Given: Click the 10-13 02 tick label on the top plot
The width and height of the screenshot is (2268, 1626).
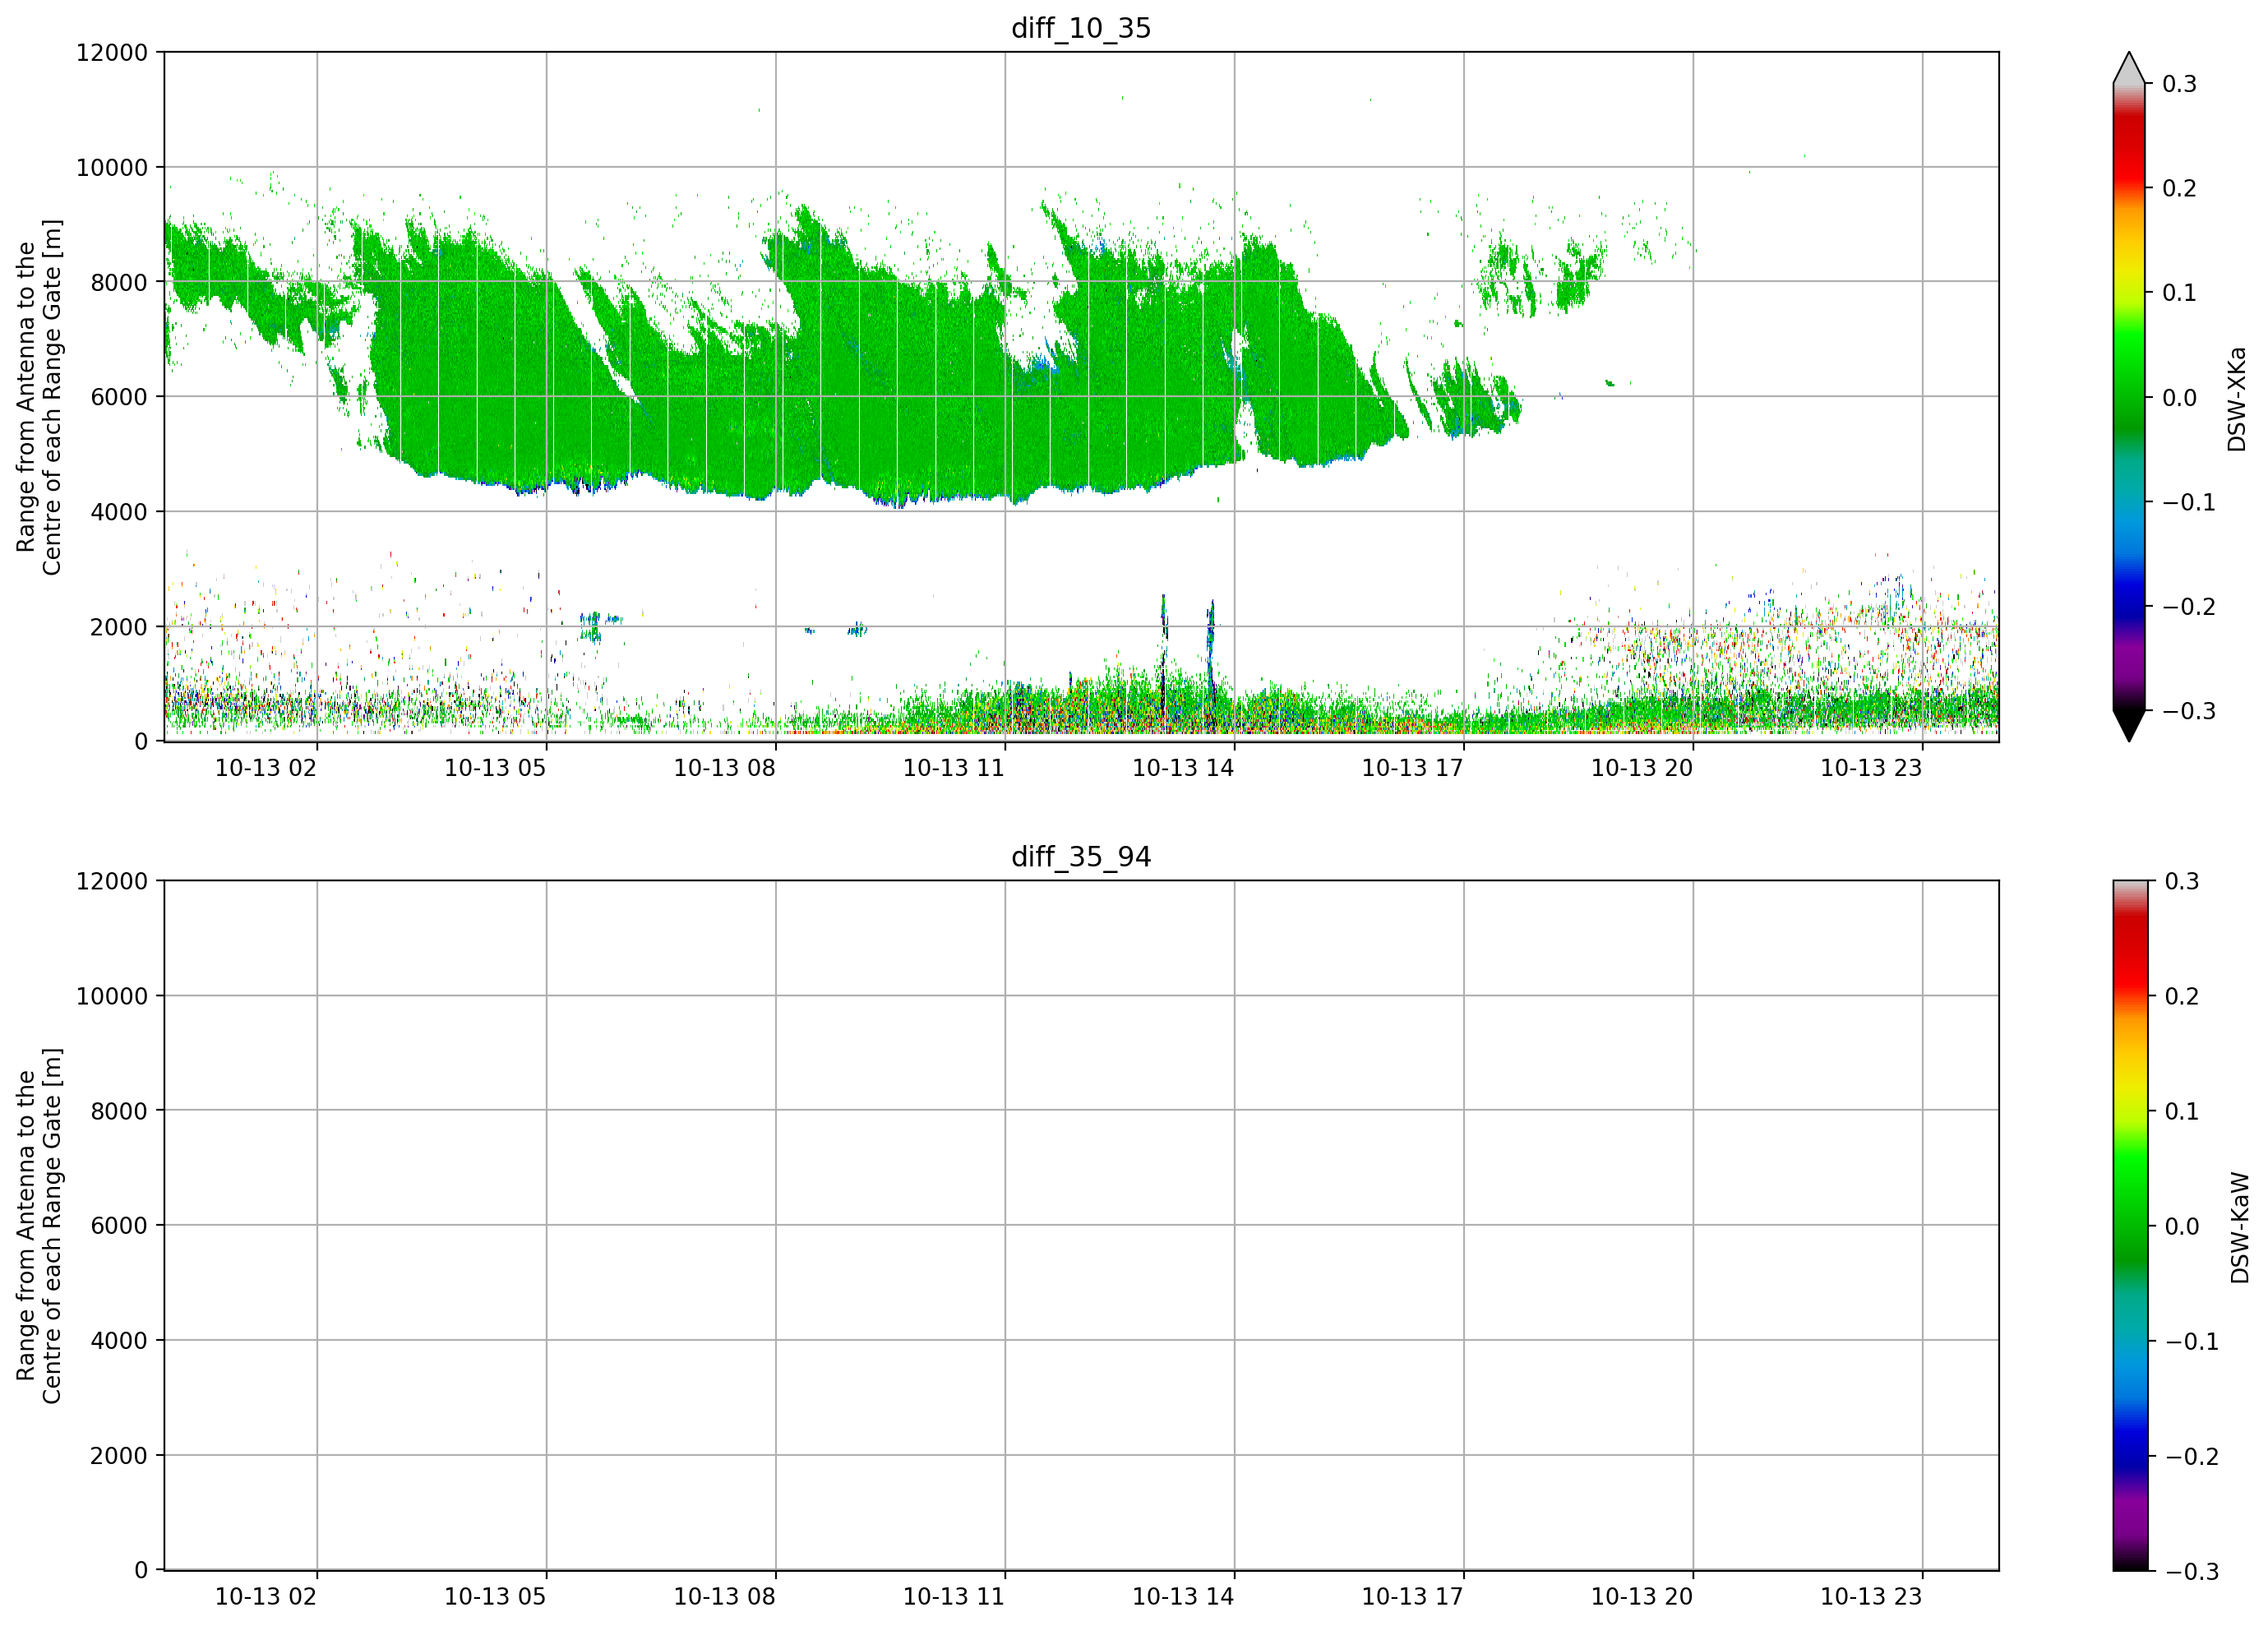Looking at the screenshot, I should [265, 768].
